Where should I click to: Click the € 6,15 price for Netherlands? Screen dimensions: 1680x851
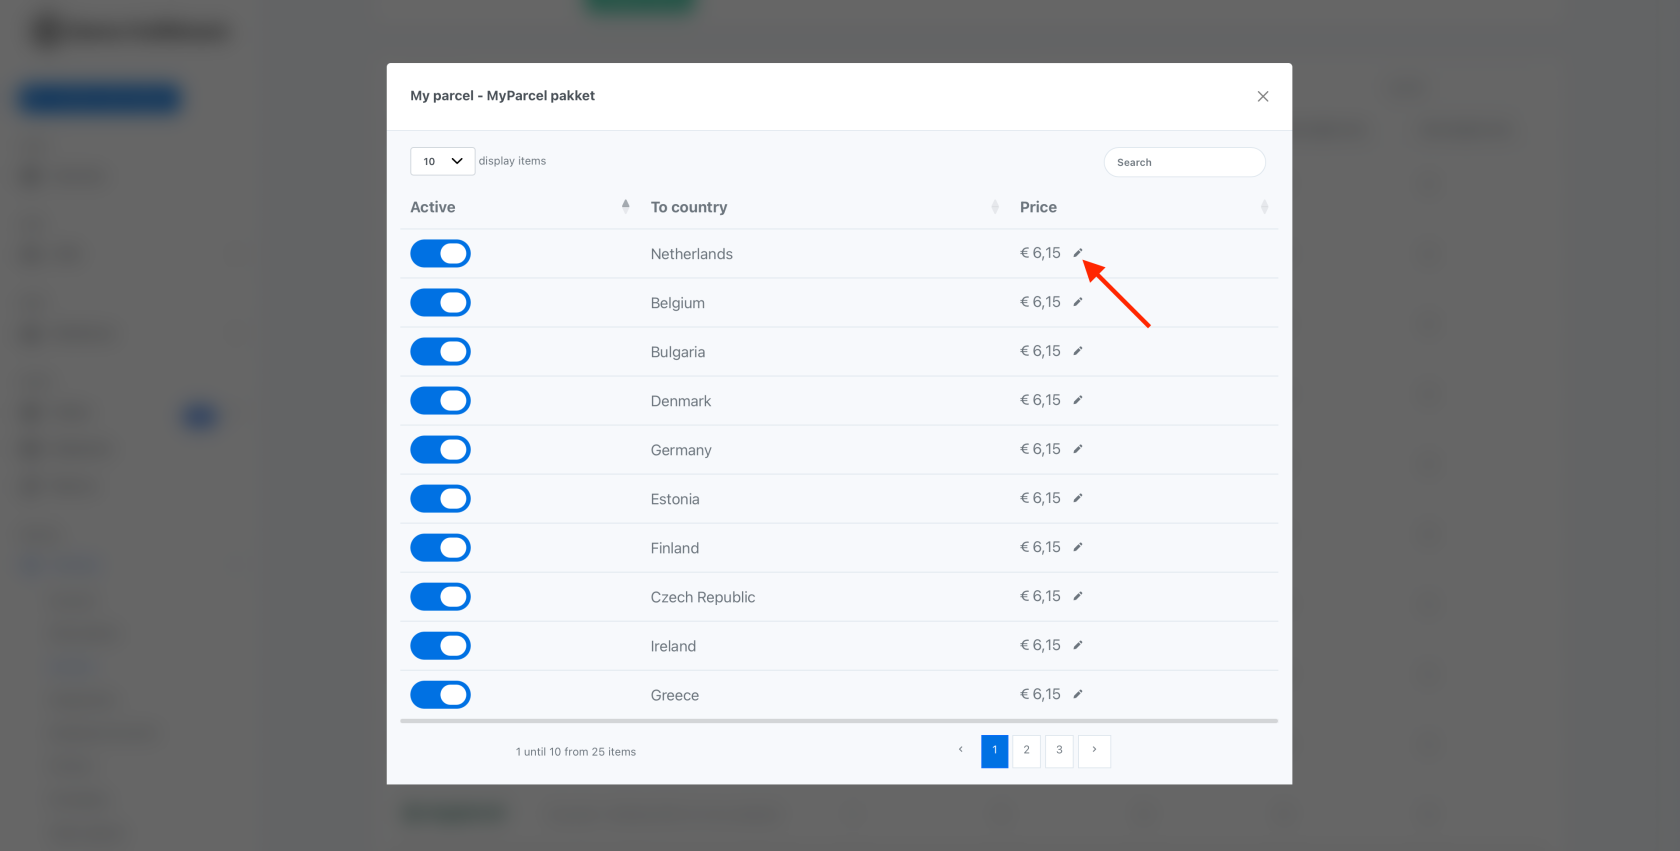[x=1040, y=253]
